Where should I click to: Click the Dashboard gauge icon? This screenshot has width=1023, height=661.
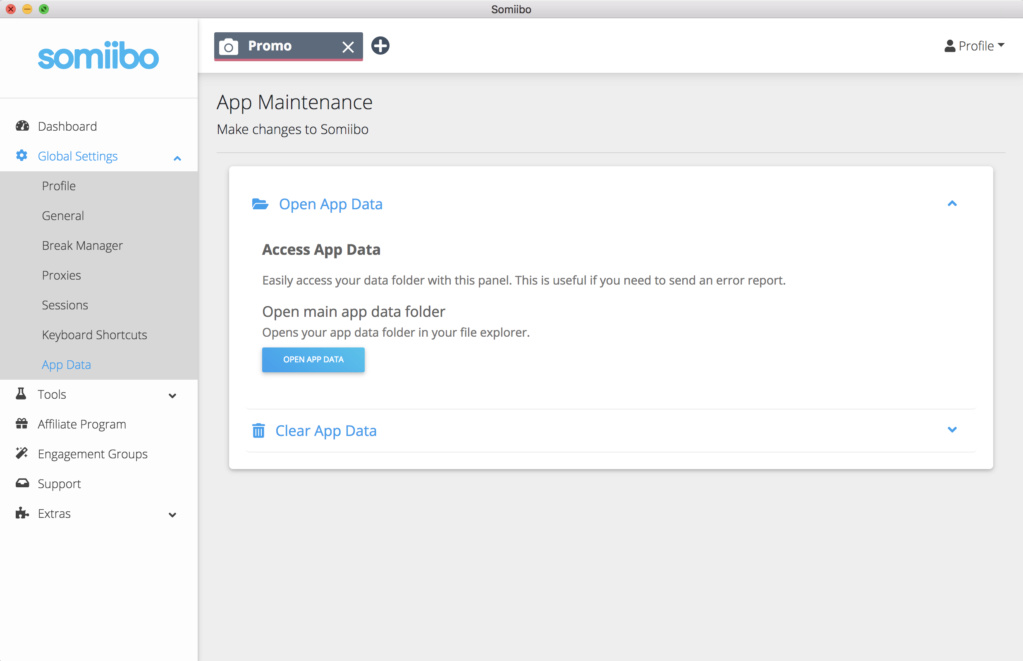coord(22,126)
